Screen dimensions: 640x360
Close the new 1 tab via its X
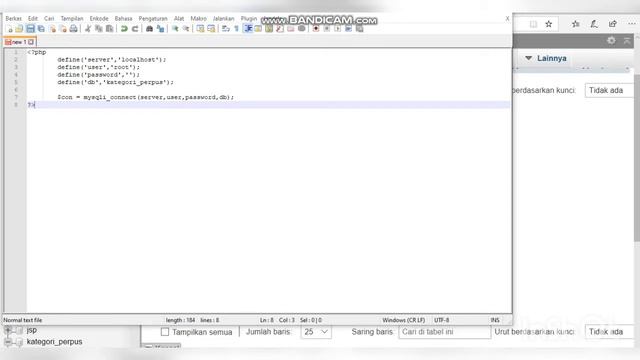point(31,42)
